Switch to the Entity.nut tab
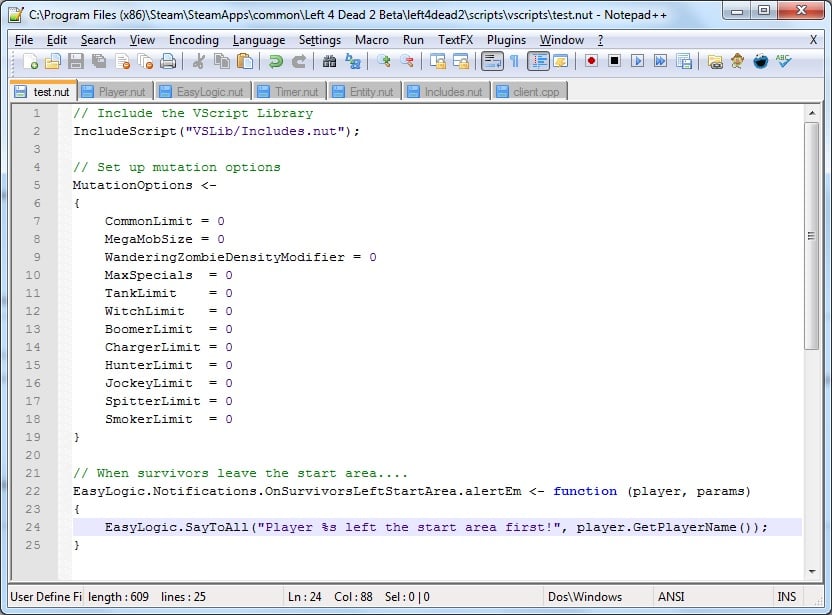 pyautogui.click(x=363, y=92)
